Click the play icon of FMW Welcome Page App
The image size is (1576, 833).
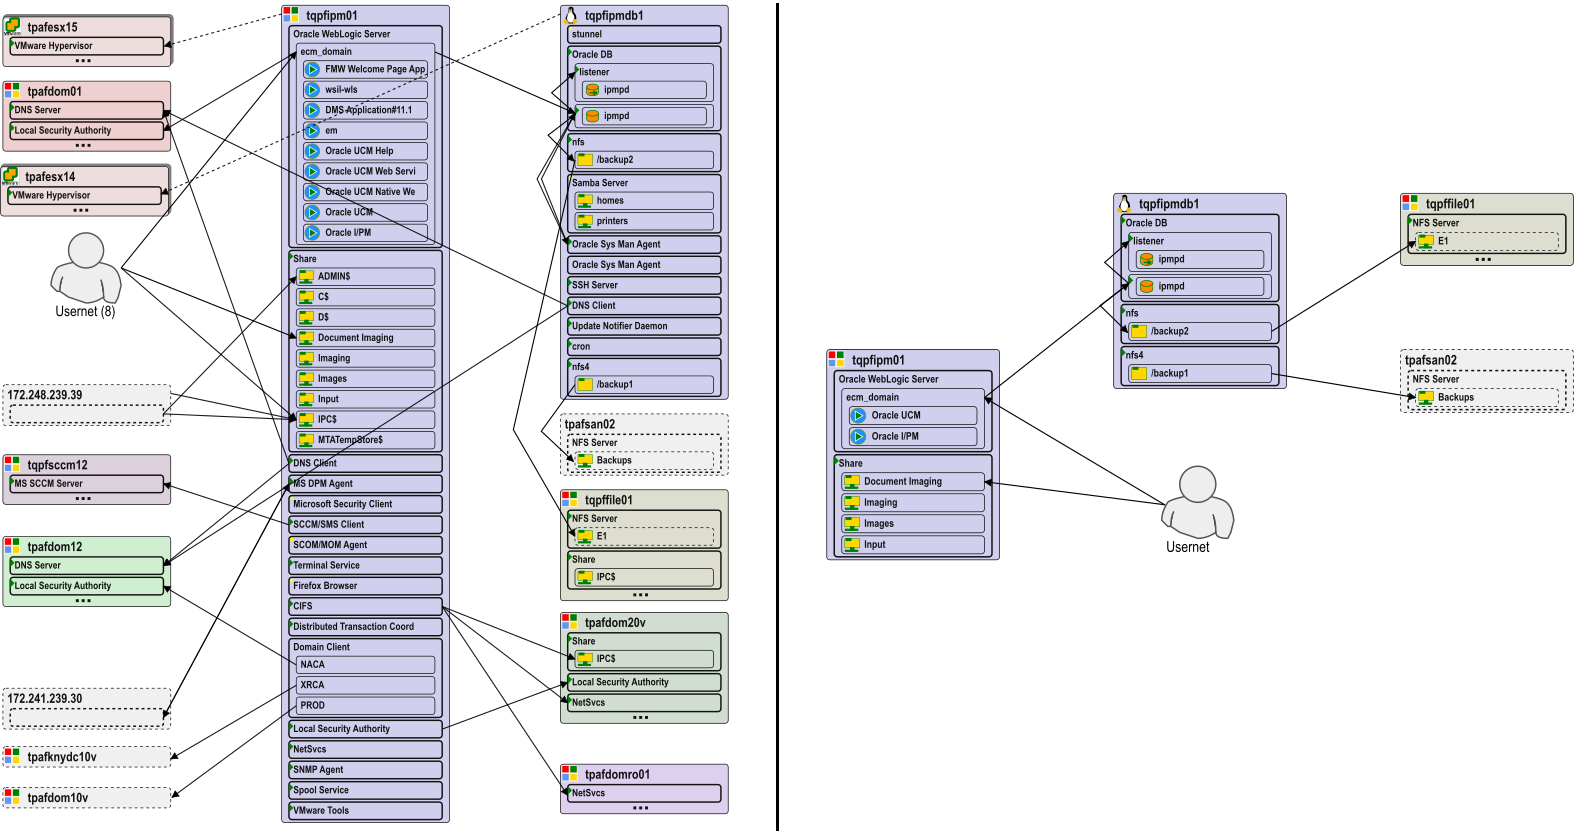click(x=312, y=69)
